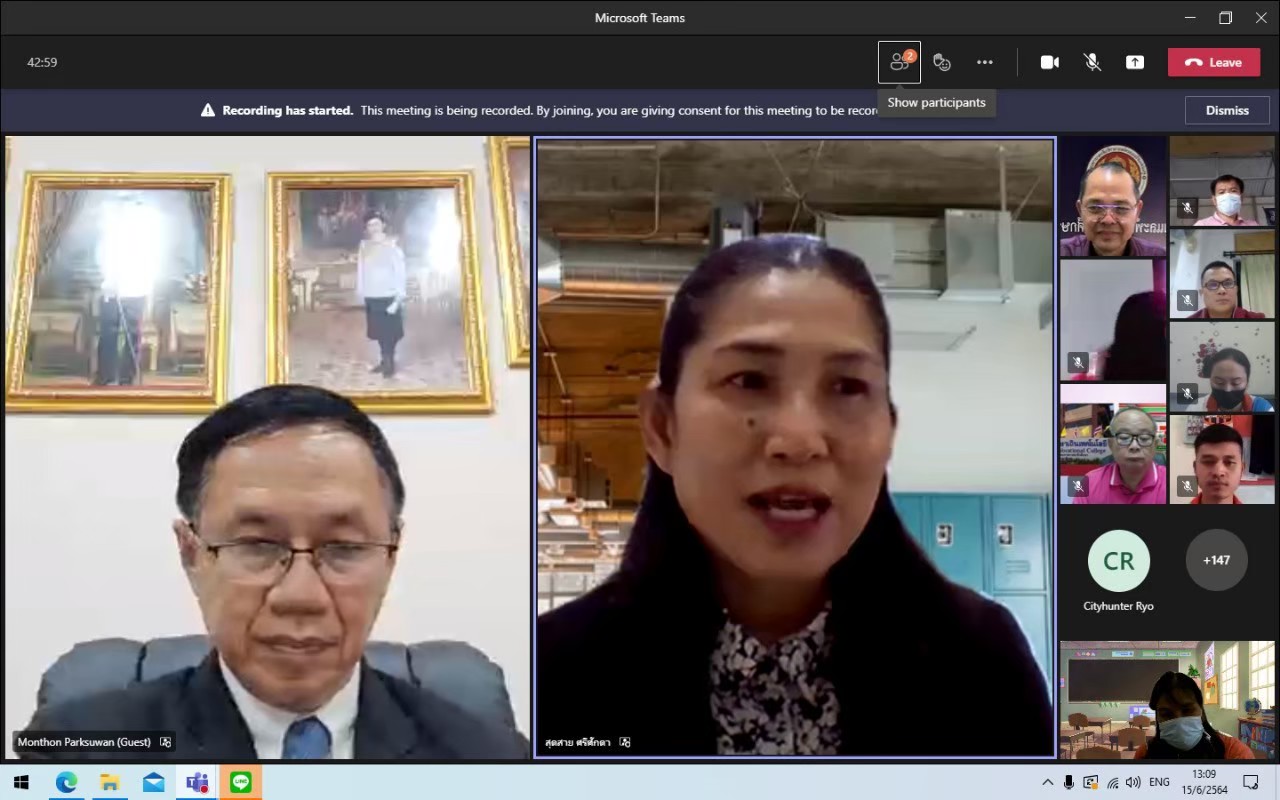1280x800 pixels.
Task: Switch to Microsoft Teams taskbar icon
Action: point(197,782)
